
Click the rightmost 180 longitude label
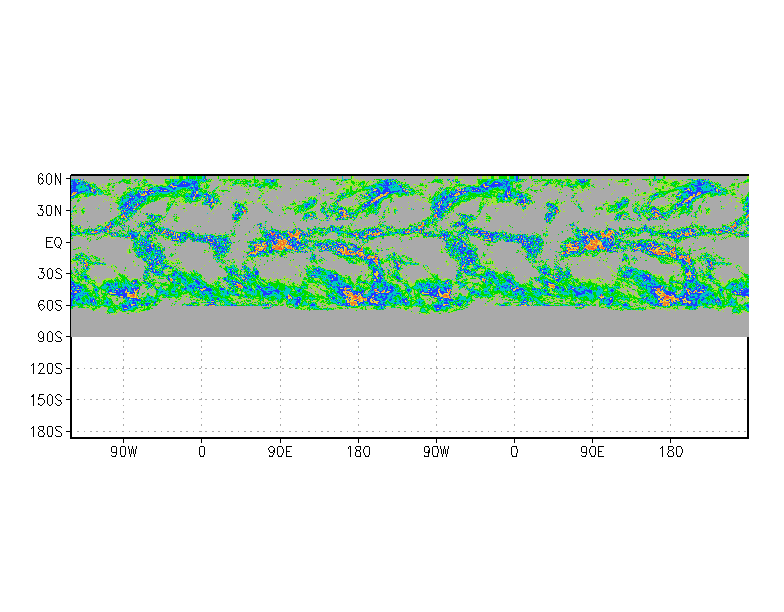pos(670,452)
